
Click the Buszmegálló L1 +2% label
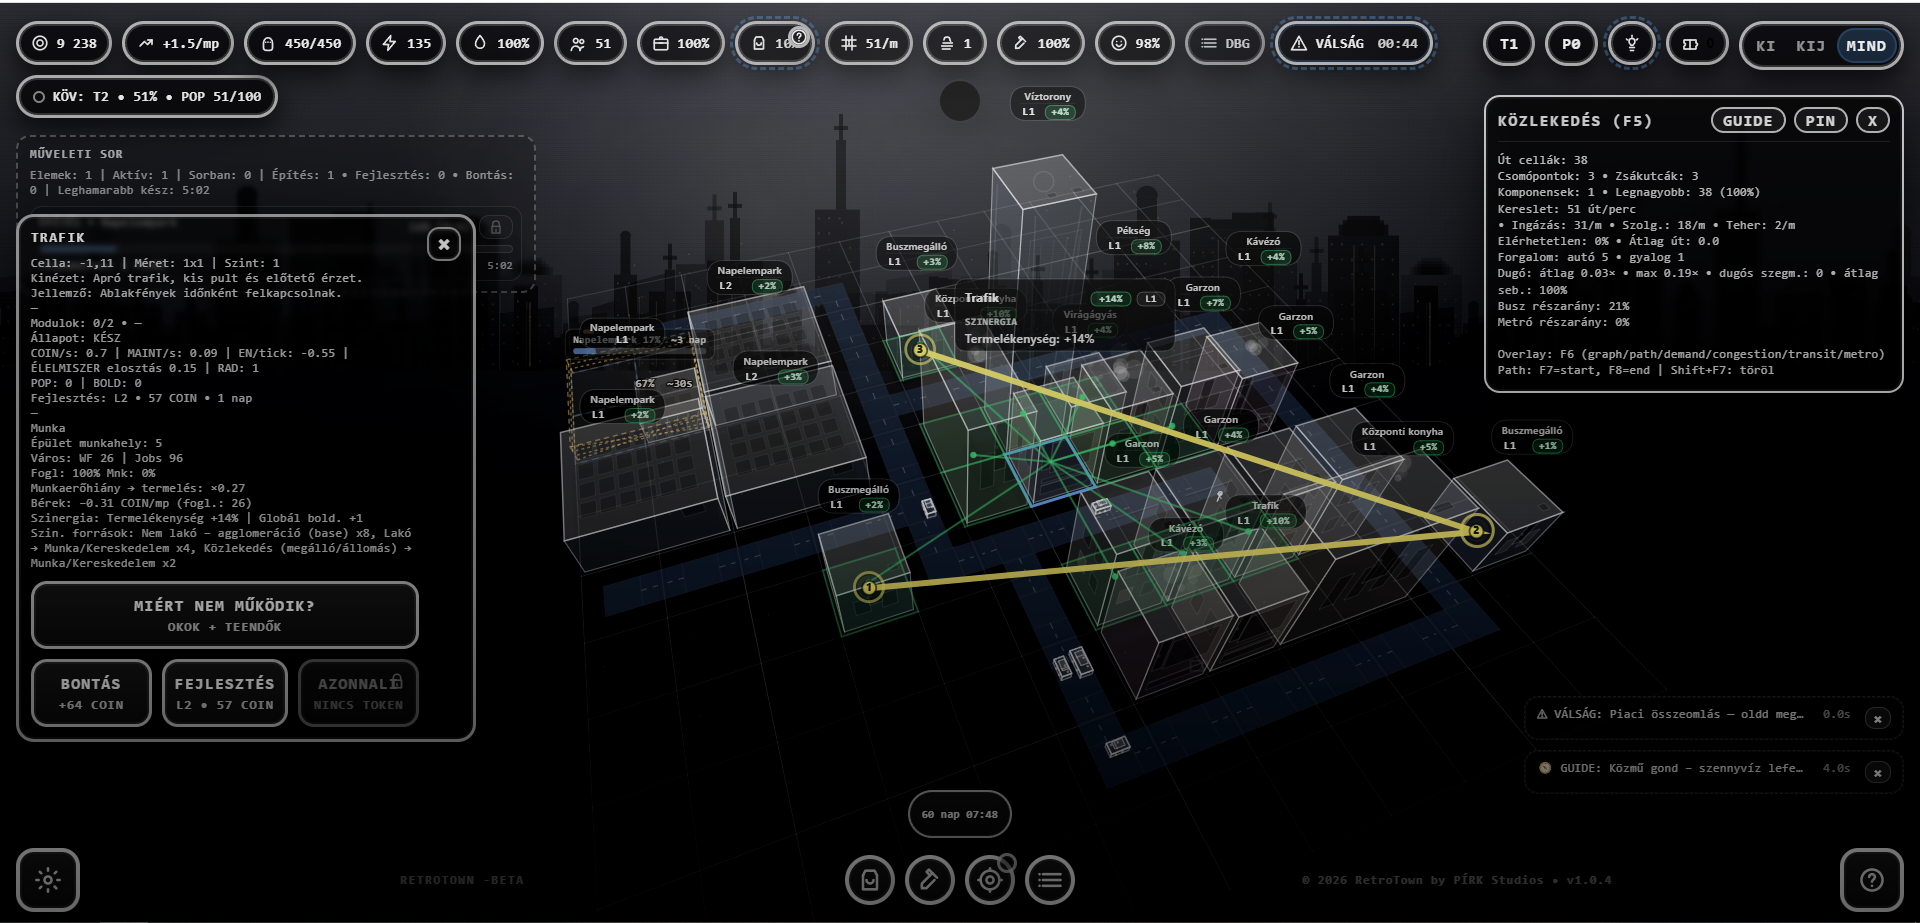click(858, 497)
